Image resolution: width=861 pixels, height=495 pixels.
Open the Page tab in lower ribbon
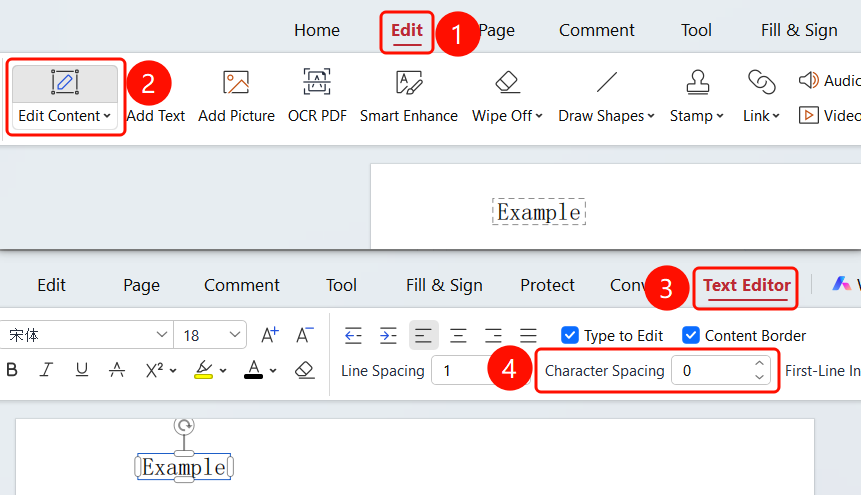click(x=141, y=285)
